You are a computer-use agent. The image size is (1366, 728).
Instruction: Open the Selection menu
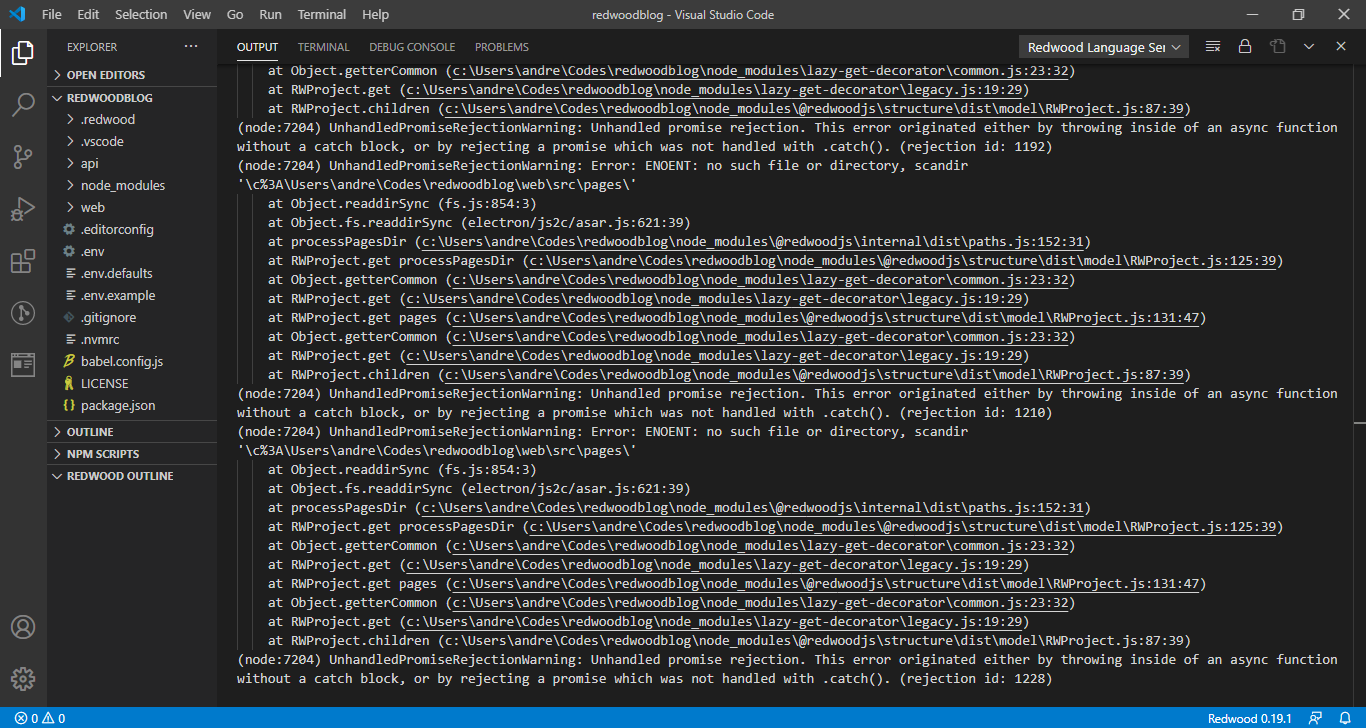[141, 15]
